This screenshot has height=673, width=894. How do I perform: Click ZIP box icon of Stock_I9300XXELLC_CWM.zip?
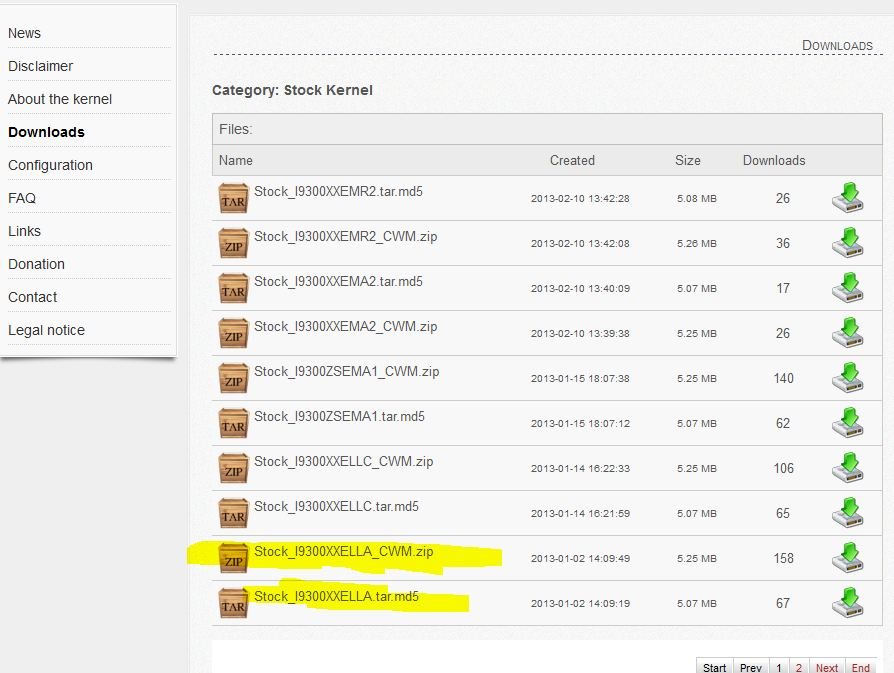click(234, 468)
